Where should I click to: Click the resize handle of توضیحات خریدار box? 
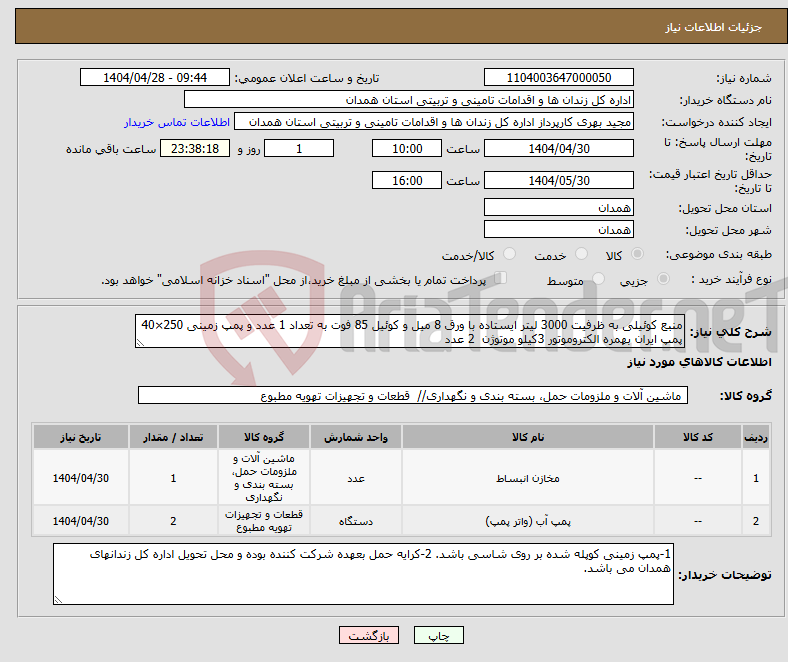point(58,600)
